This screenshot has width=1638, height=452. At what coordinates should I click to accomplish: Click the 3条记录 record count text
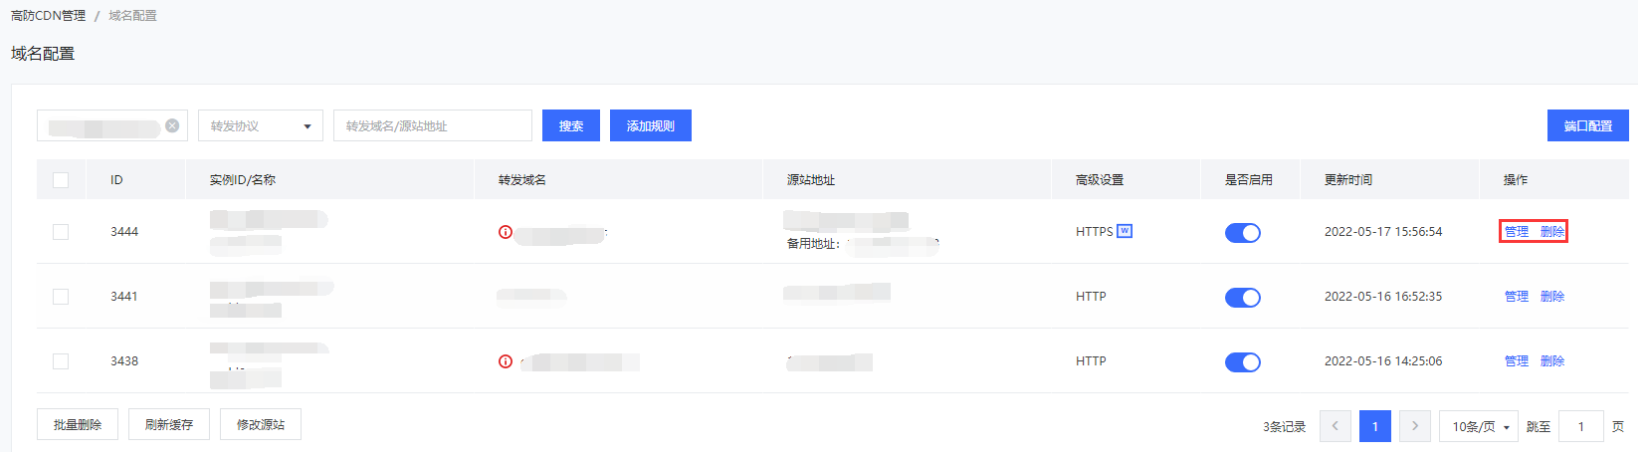pos(1284,427)
